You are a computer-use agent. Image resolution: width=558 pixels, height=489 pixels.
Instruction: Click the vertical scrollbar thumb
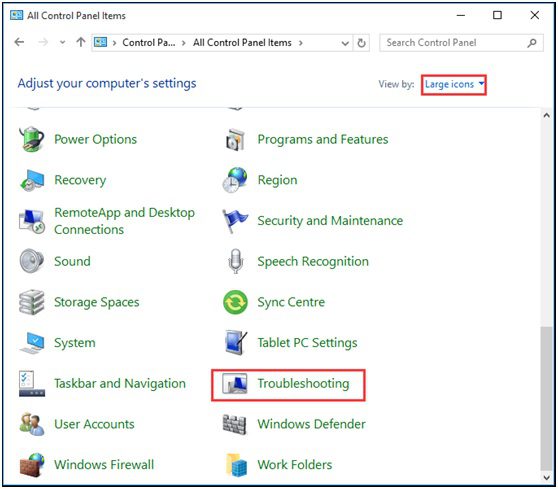tap(547, 399)
